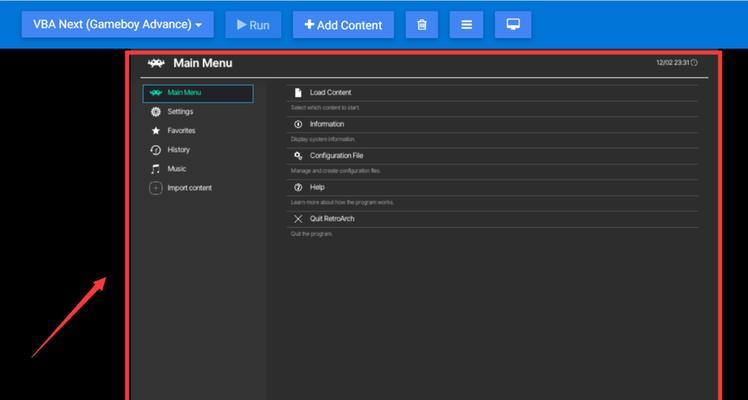Select the Information entry

tap(493, 124)
